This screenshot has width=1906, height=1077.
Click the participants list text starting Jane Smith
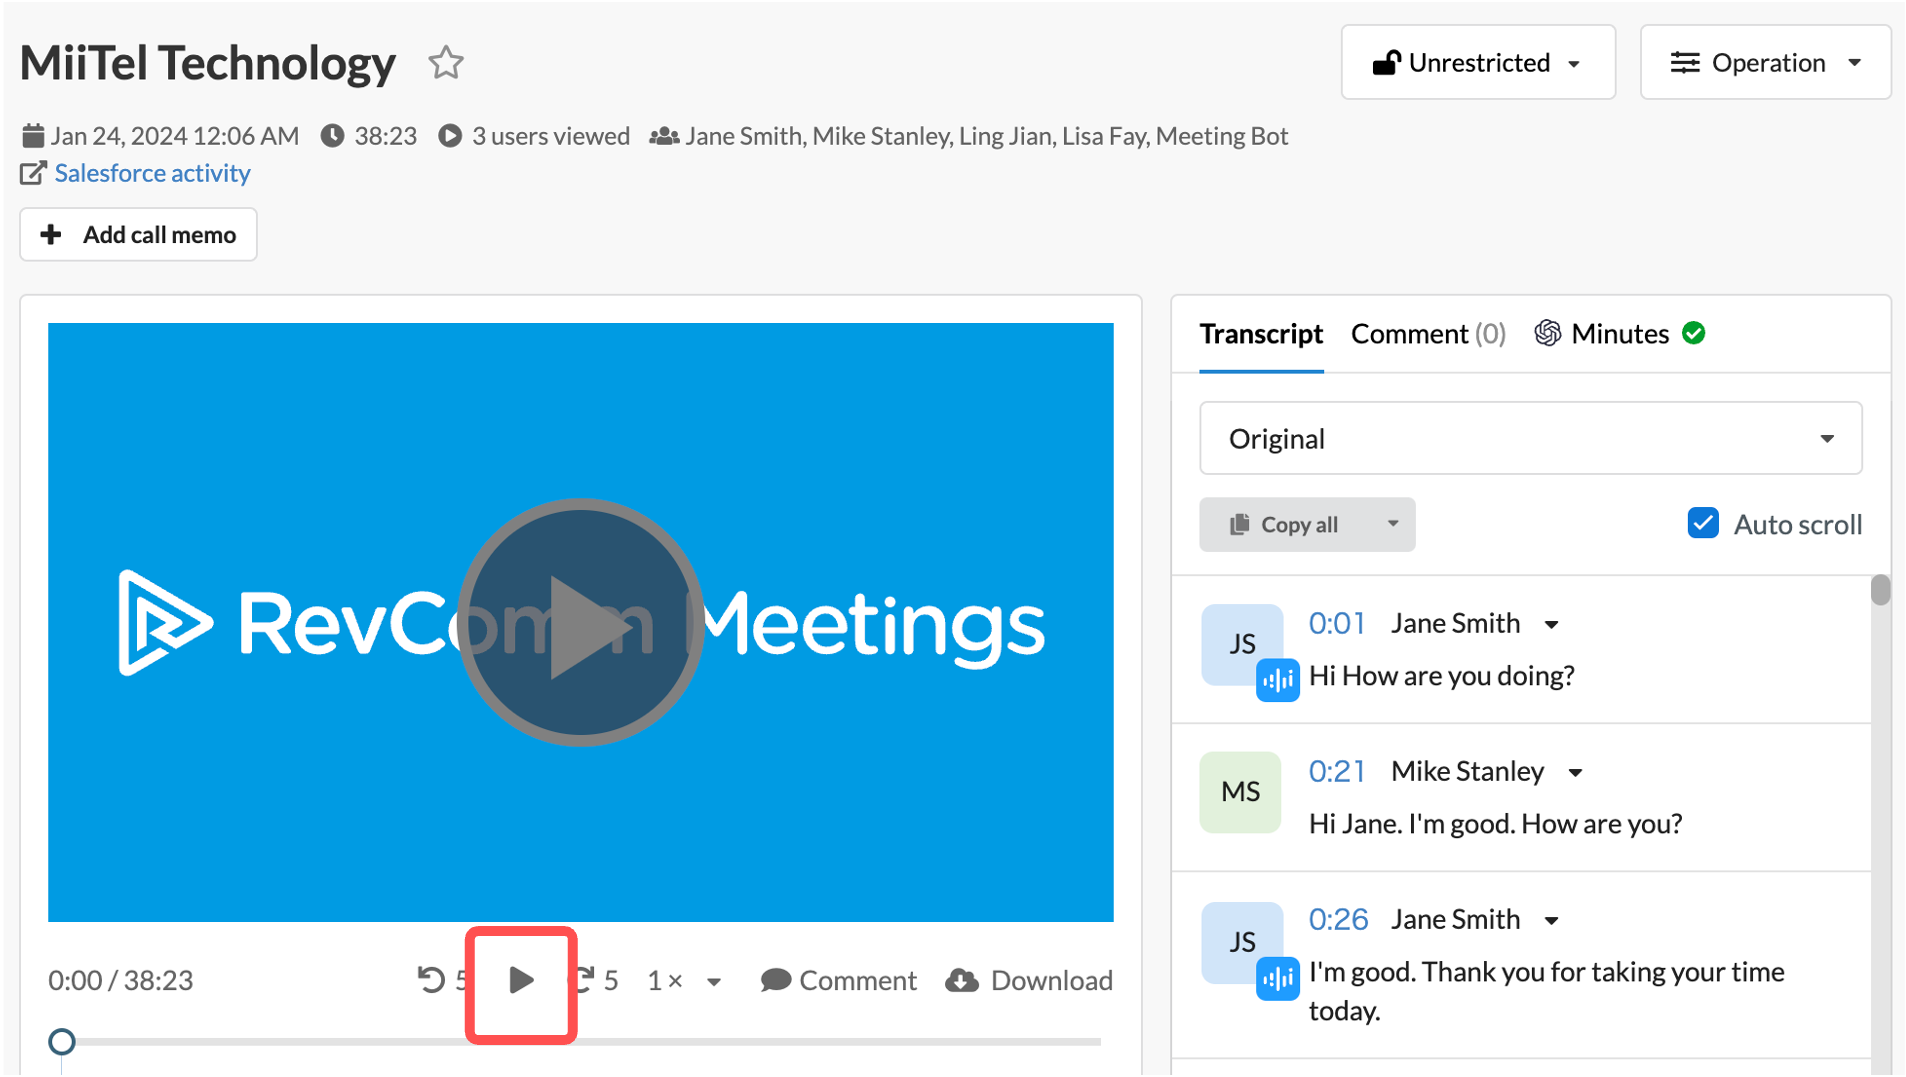(x=986, y=136)
